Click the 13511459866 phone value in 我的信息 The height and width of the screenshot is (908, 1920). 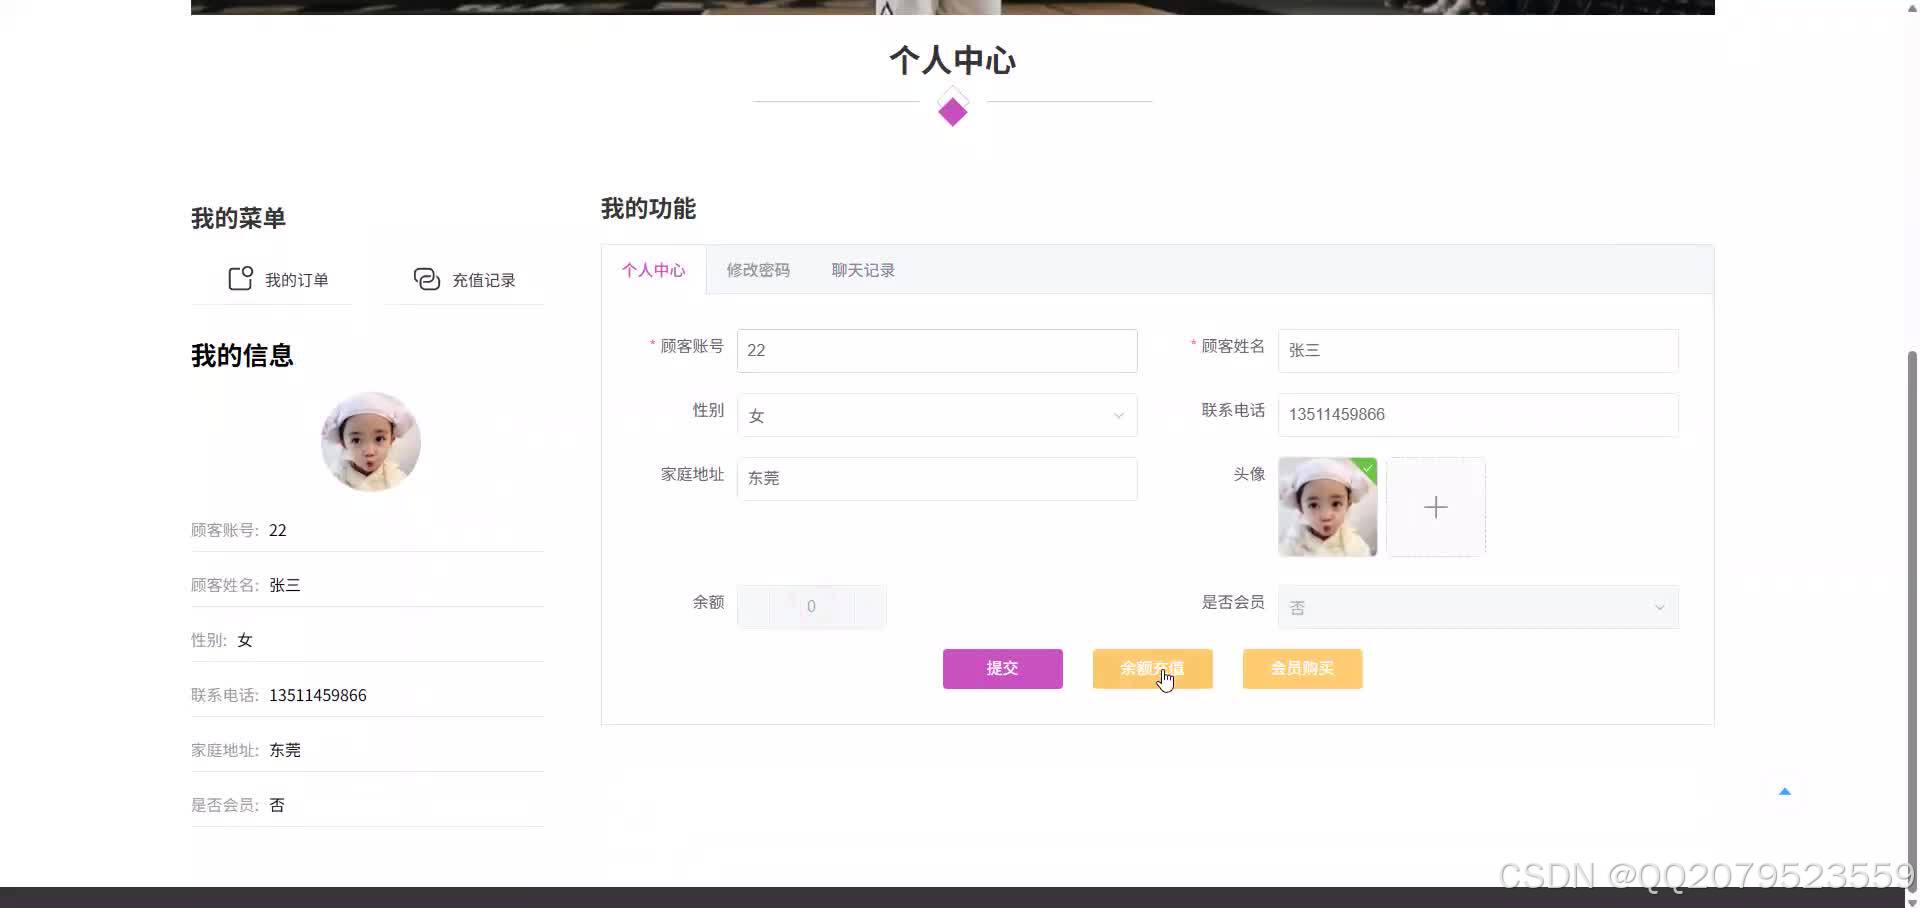point(318,695)
